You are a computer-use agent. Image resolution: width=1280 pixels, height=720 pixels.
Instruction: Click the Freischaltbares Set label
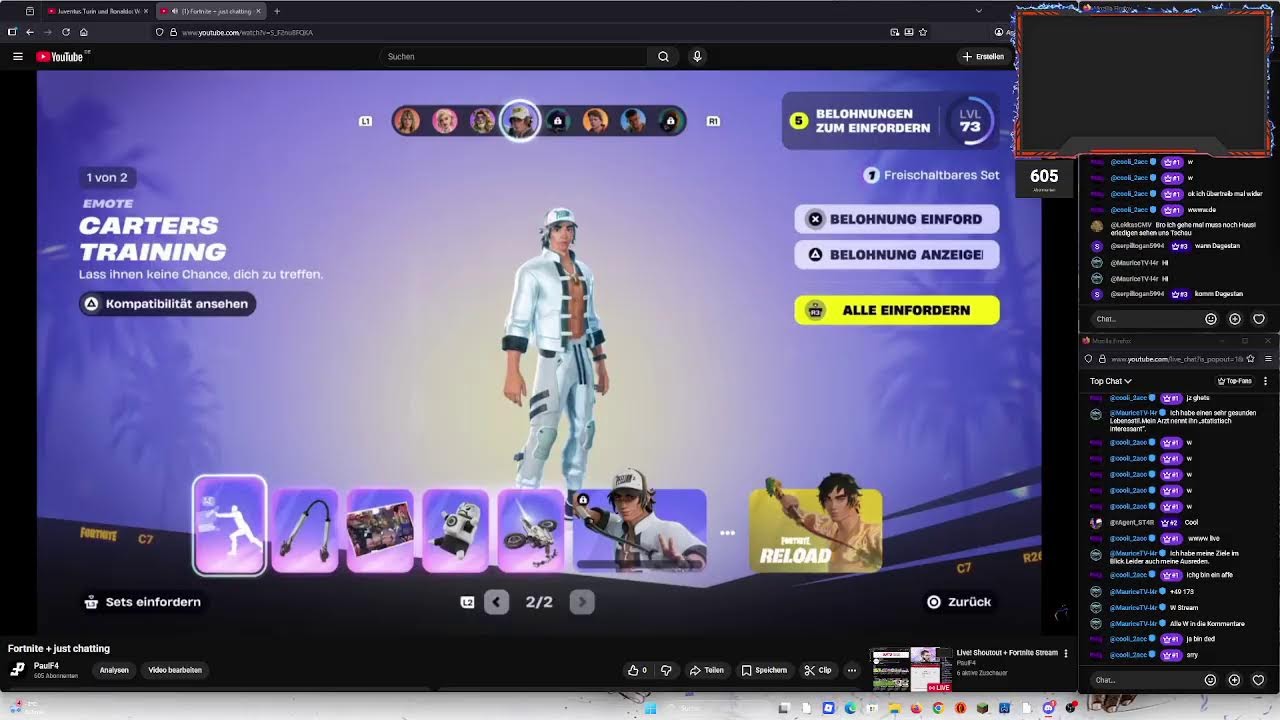[931, 175]
